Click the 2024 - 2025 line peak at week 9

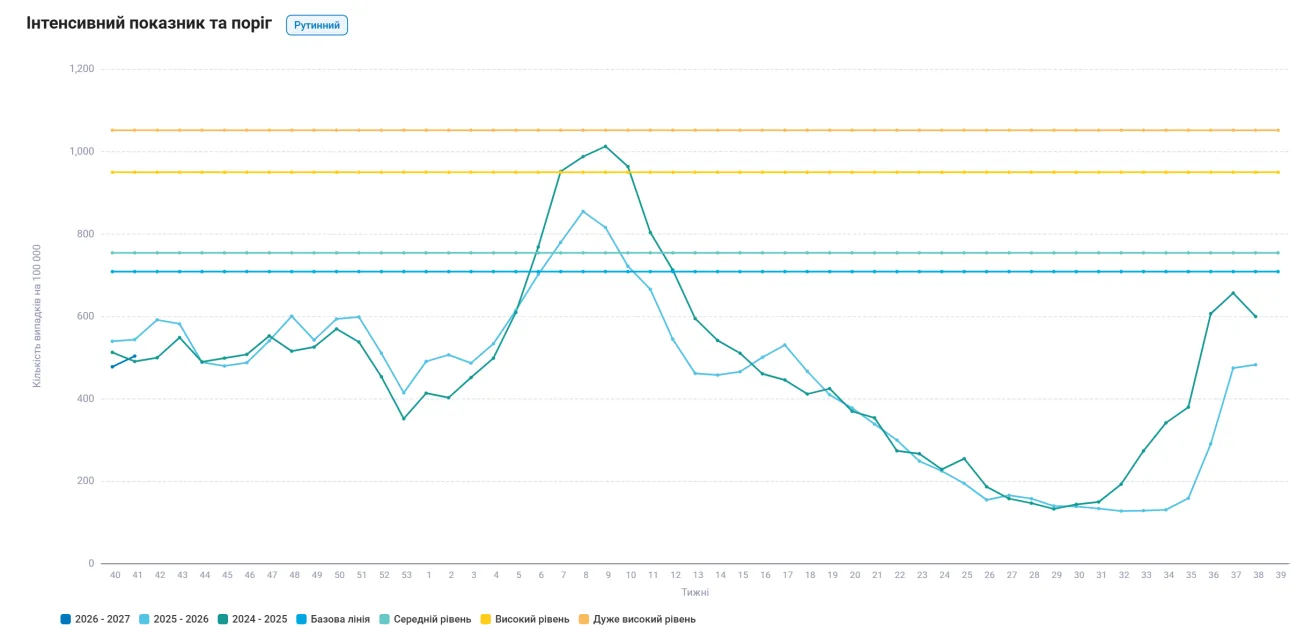tap(606, 146)
